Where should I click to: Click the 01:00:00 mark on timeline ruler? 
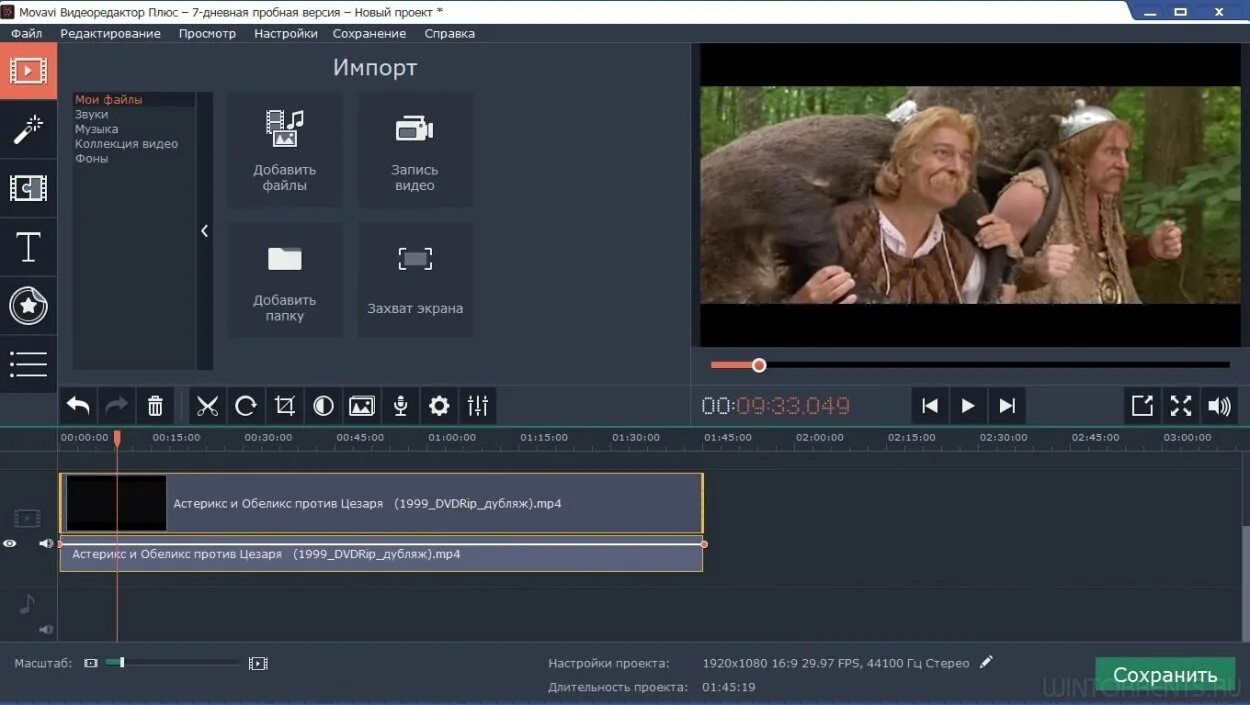pos(452,438)
